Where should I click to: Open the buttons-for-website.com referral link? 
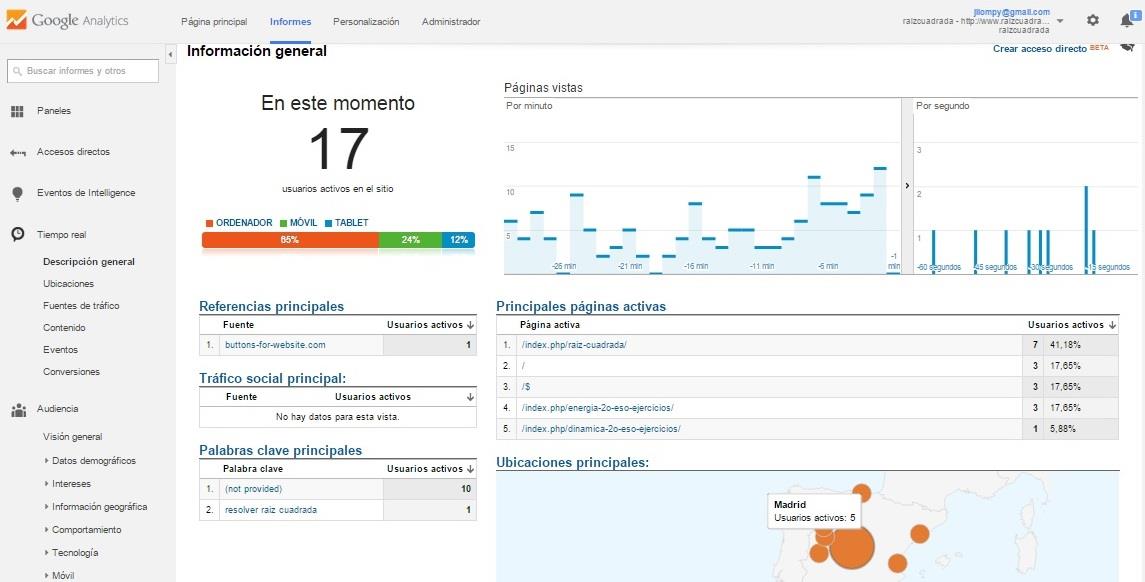click(x=275, y=345)
